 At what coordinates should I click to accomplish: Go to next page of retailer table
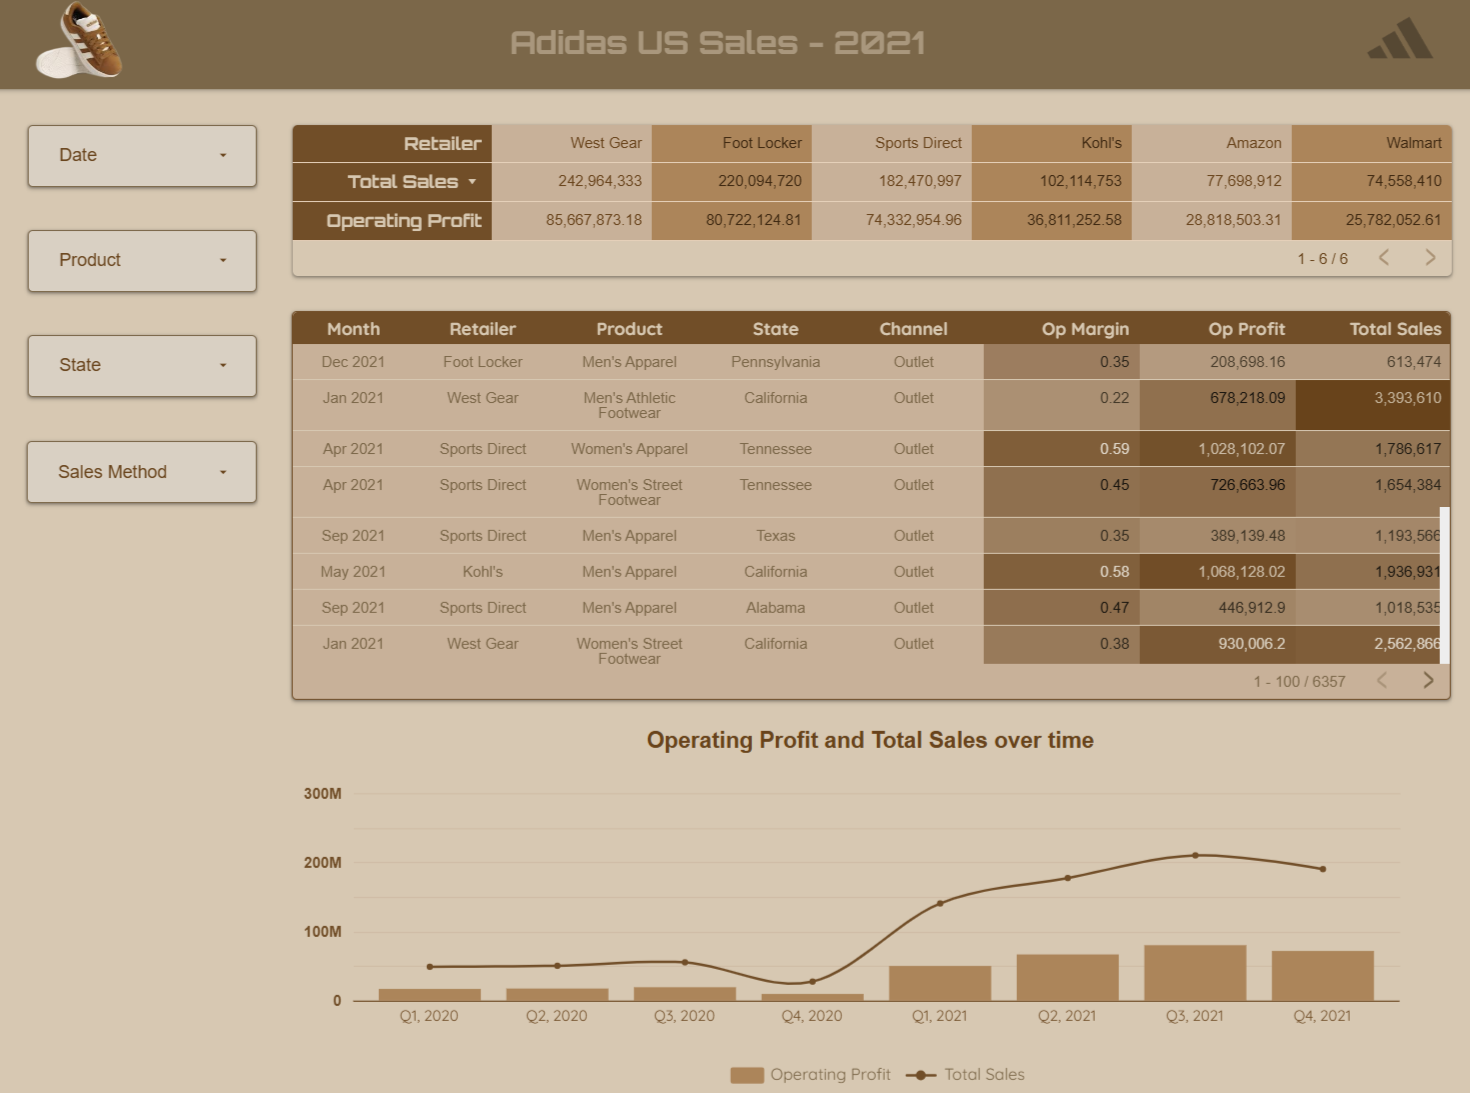pyautogui.click(x=1430, y=258)
